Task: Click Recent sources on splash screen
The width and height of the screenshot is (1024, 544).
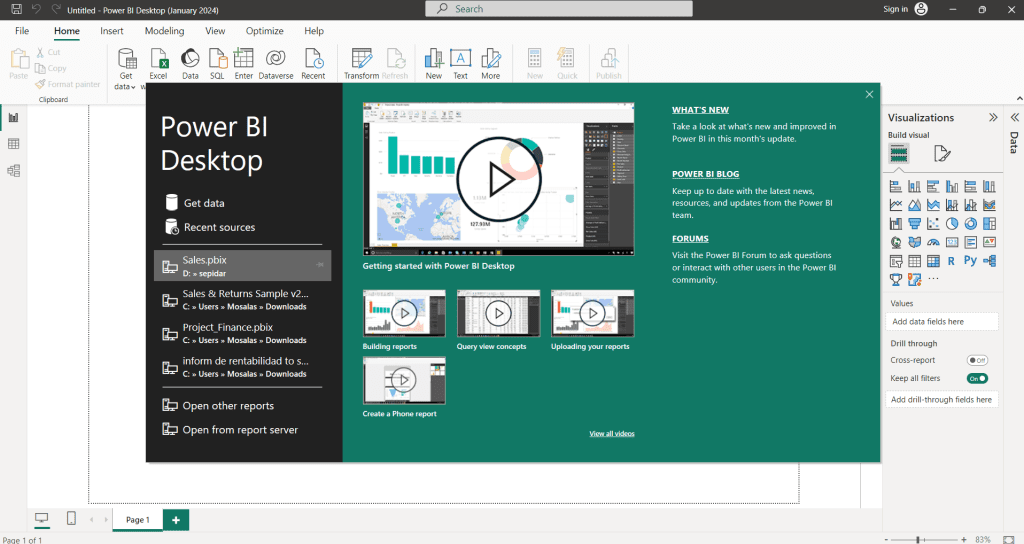Action: [x=210, y=227]
